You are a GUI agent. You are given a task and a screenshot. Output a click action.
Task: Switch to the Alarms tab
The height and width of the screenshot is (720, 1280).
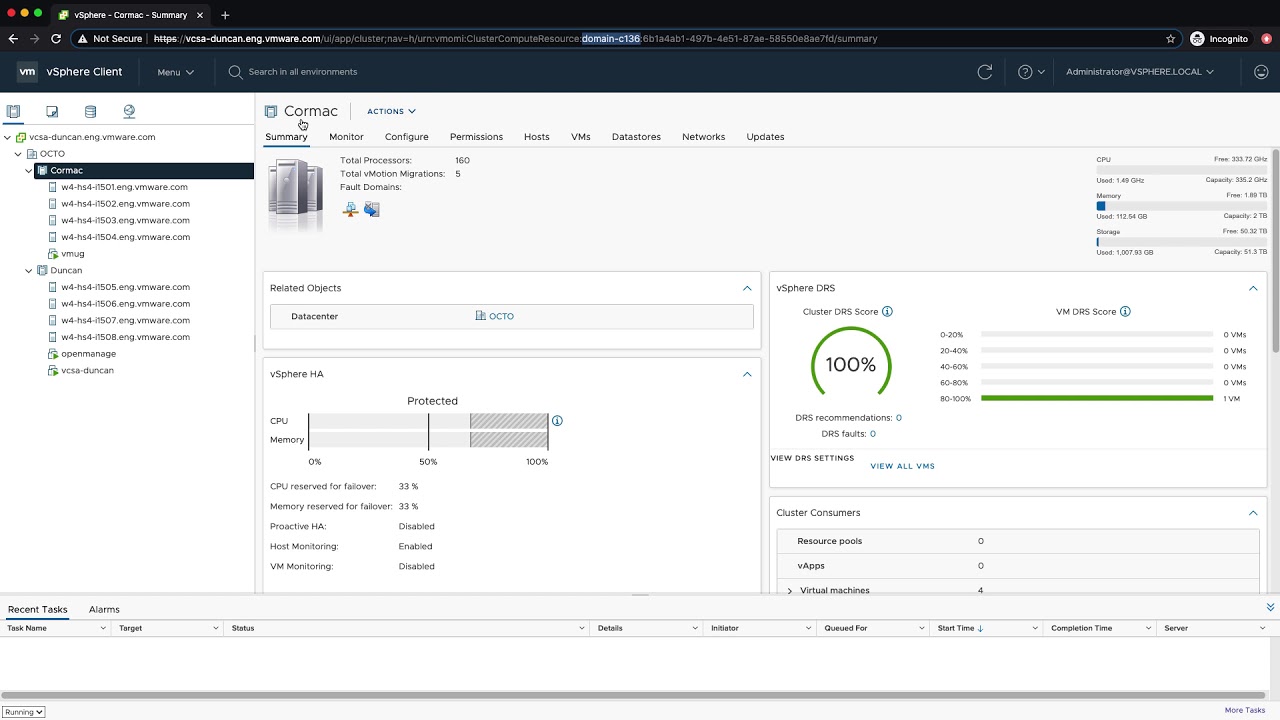coord(104,609)
